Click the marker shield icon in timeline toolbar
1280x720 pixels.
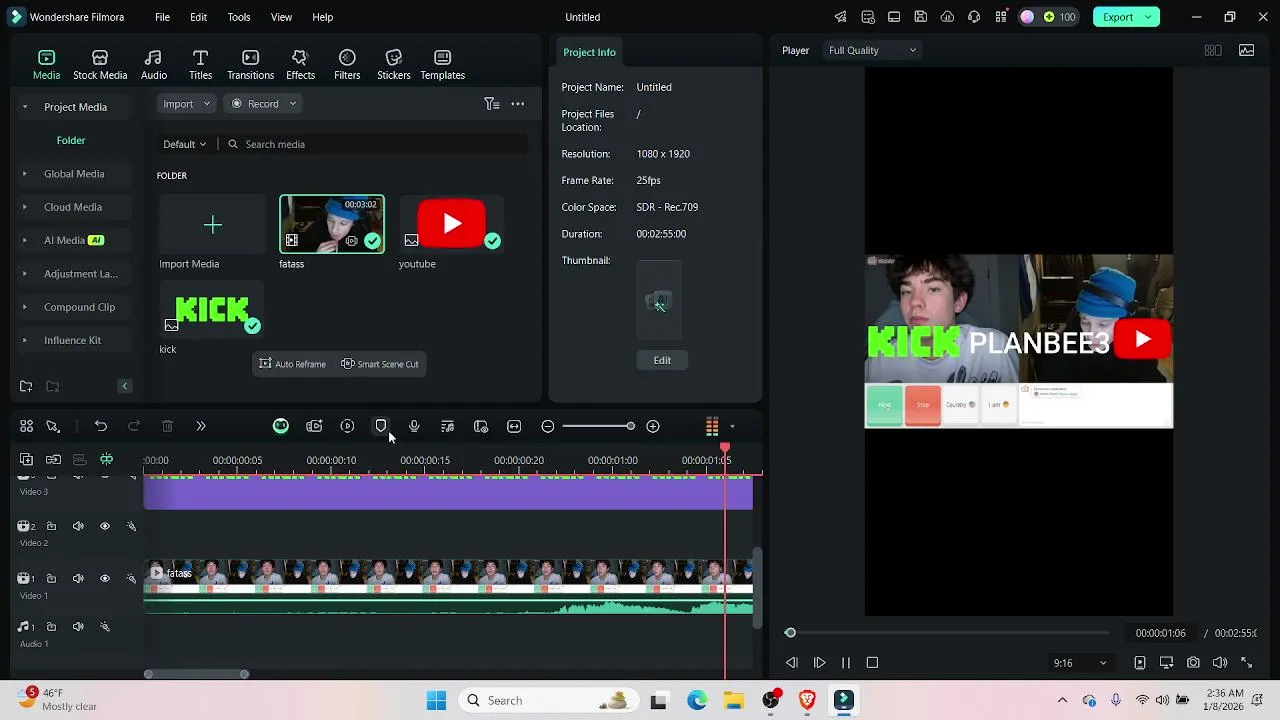click(381, 426)
